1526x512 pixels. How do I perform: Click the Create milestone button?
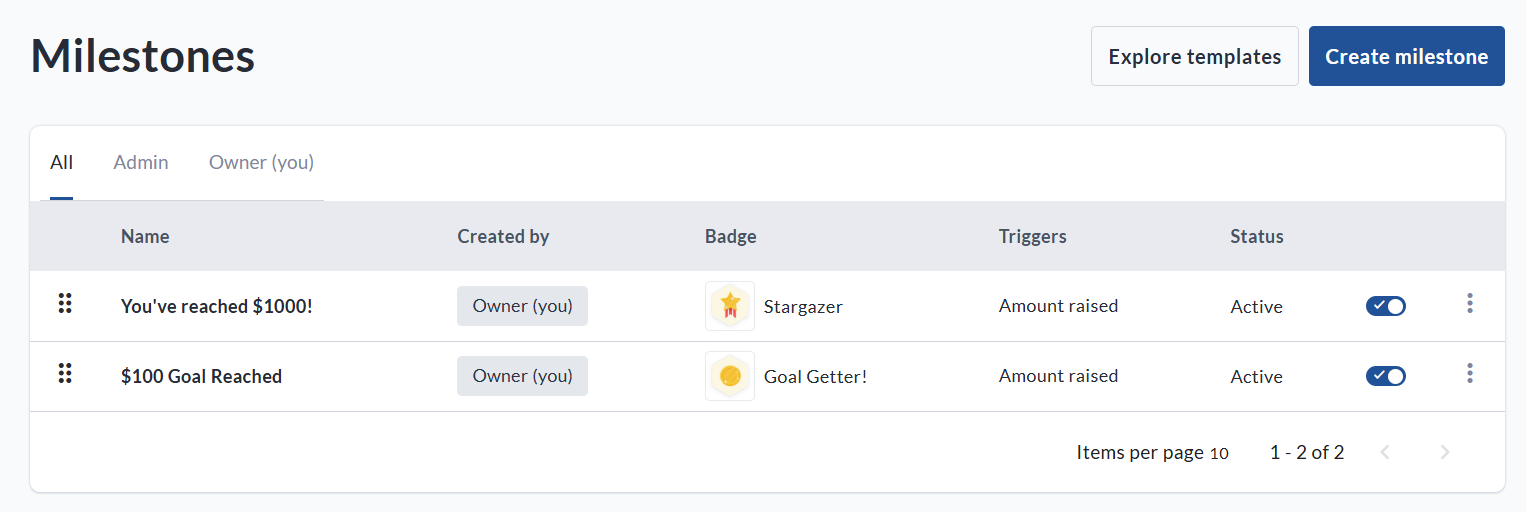click(x=1406, y=57)
